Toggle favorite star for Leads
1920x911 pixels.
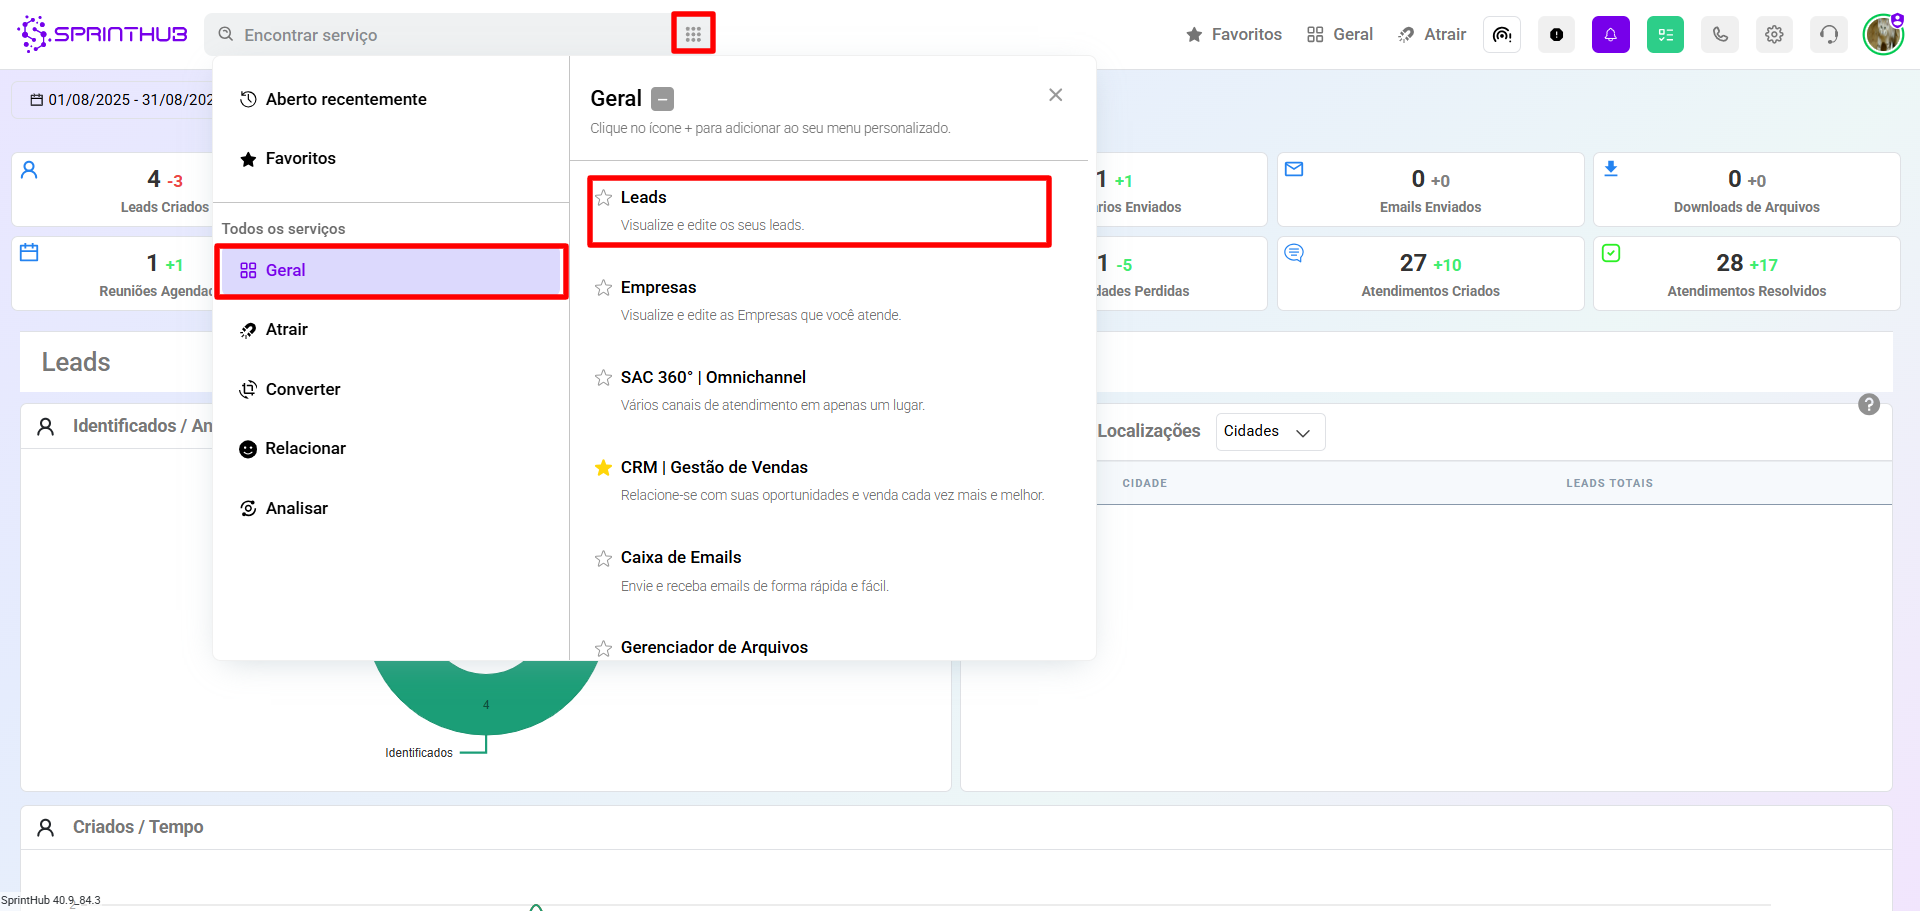pyautogui.click(x=604, y=198)
